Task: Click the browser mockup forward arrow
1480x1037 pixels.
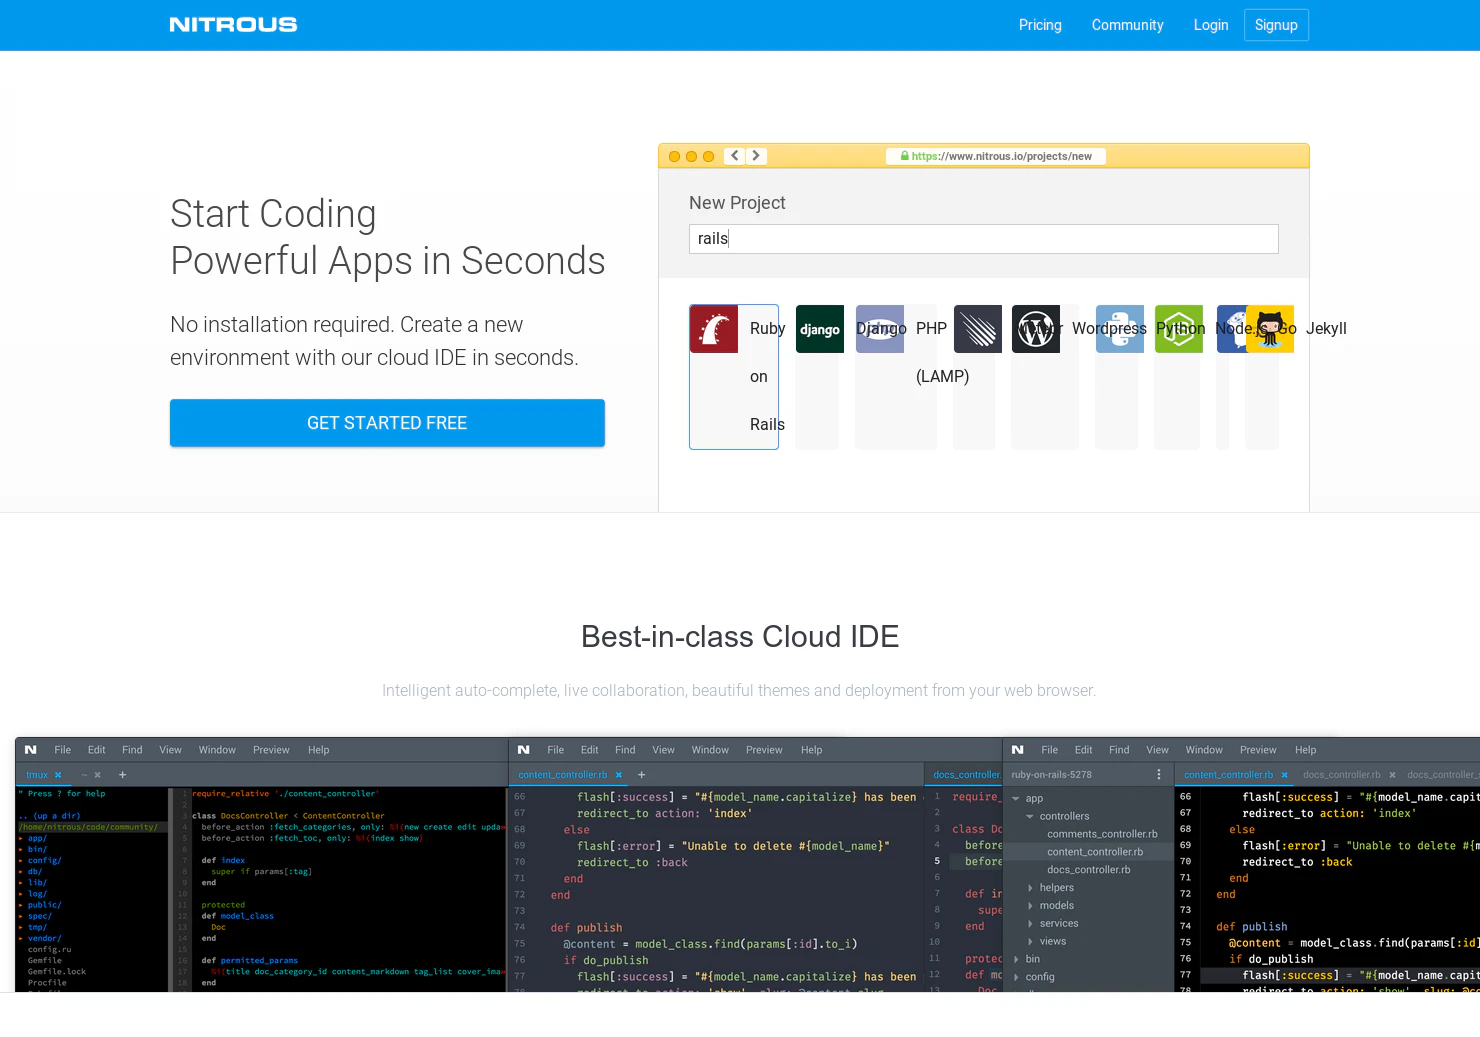Action: (757, 156)
